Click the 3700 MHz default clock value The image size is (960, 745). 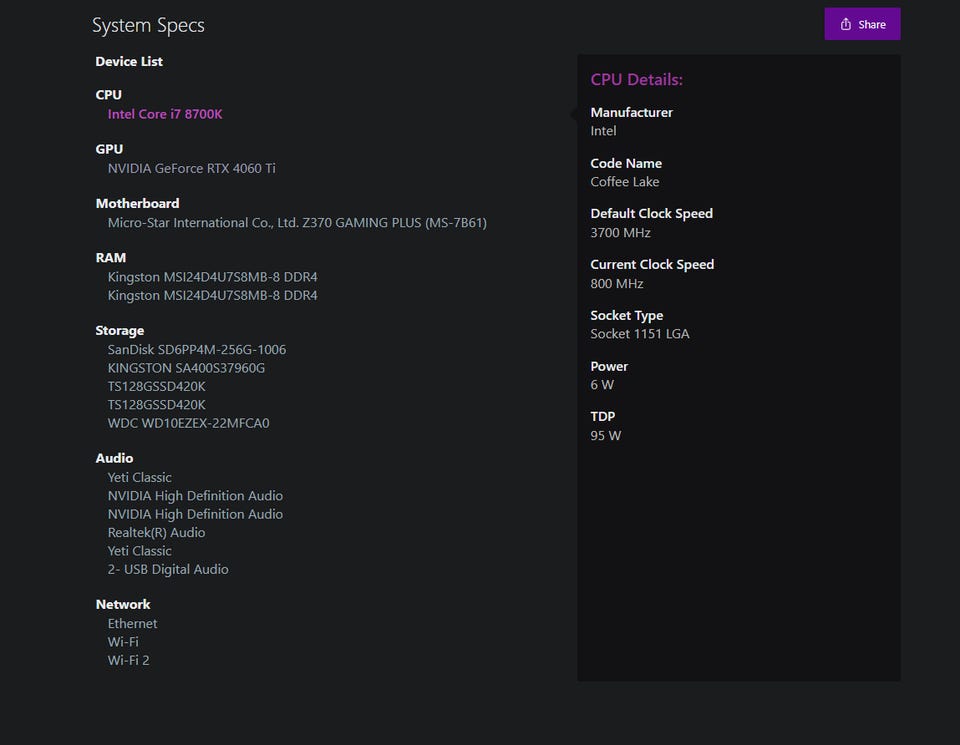tap(620, 233)
